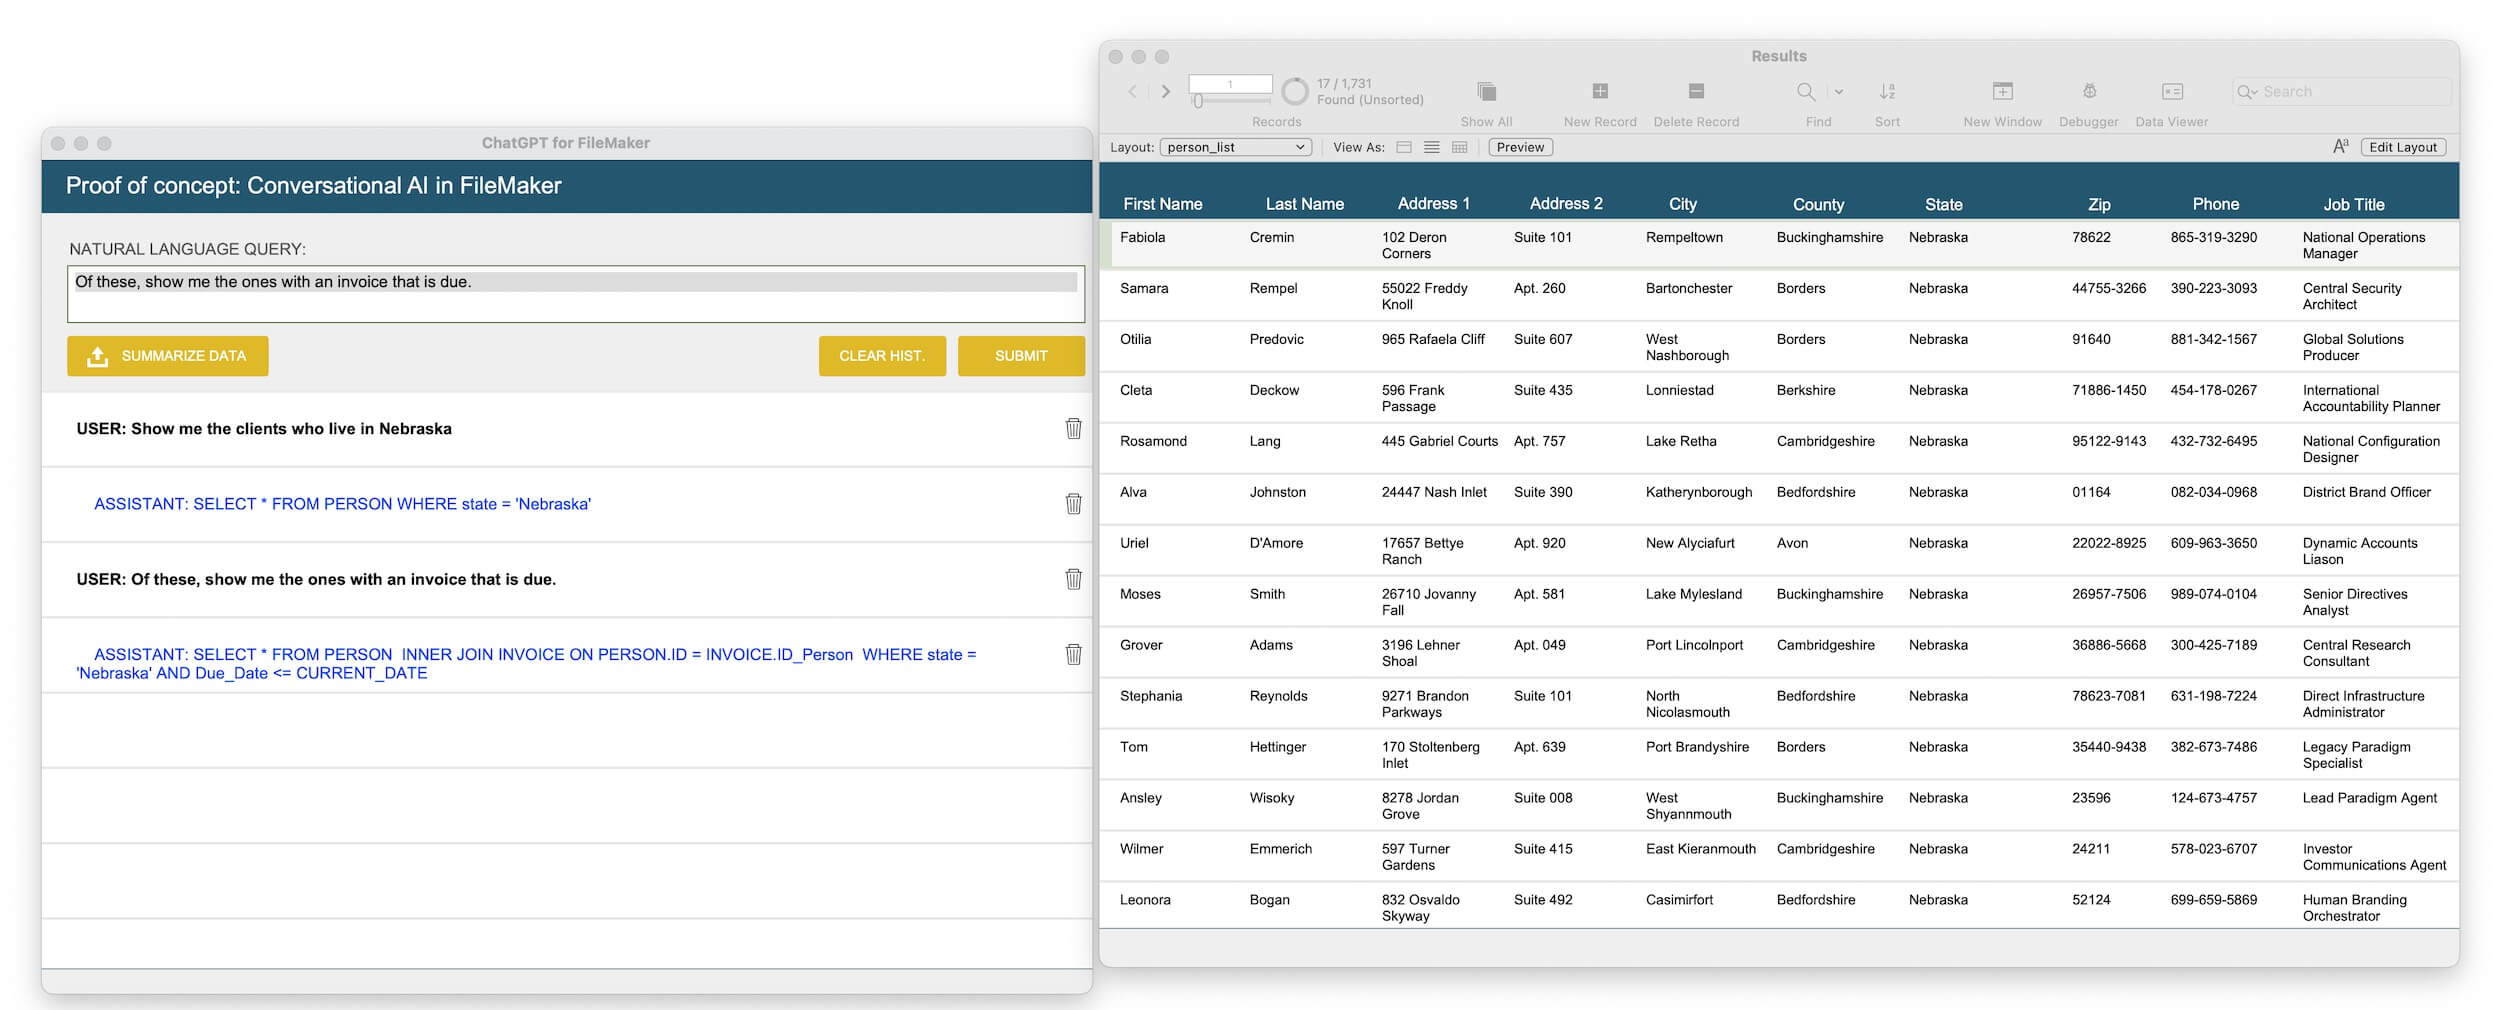
Task: Switch to List view
Action: [1432, 147]
